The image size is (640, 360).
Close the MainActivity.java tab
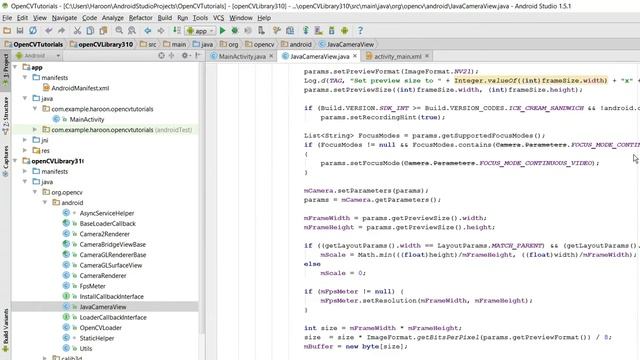(x=271, y=56)
